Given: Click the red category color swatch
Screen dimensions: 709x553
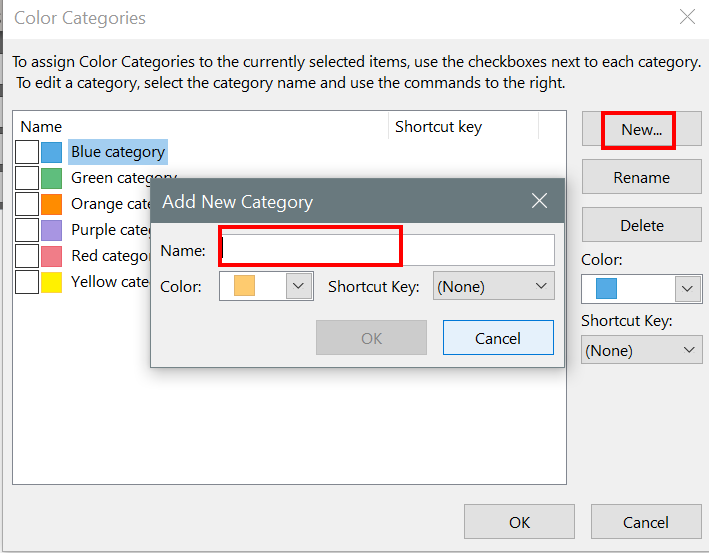Looking at the screenshot, I should click(51, 256).
